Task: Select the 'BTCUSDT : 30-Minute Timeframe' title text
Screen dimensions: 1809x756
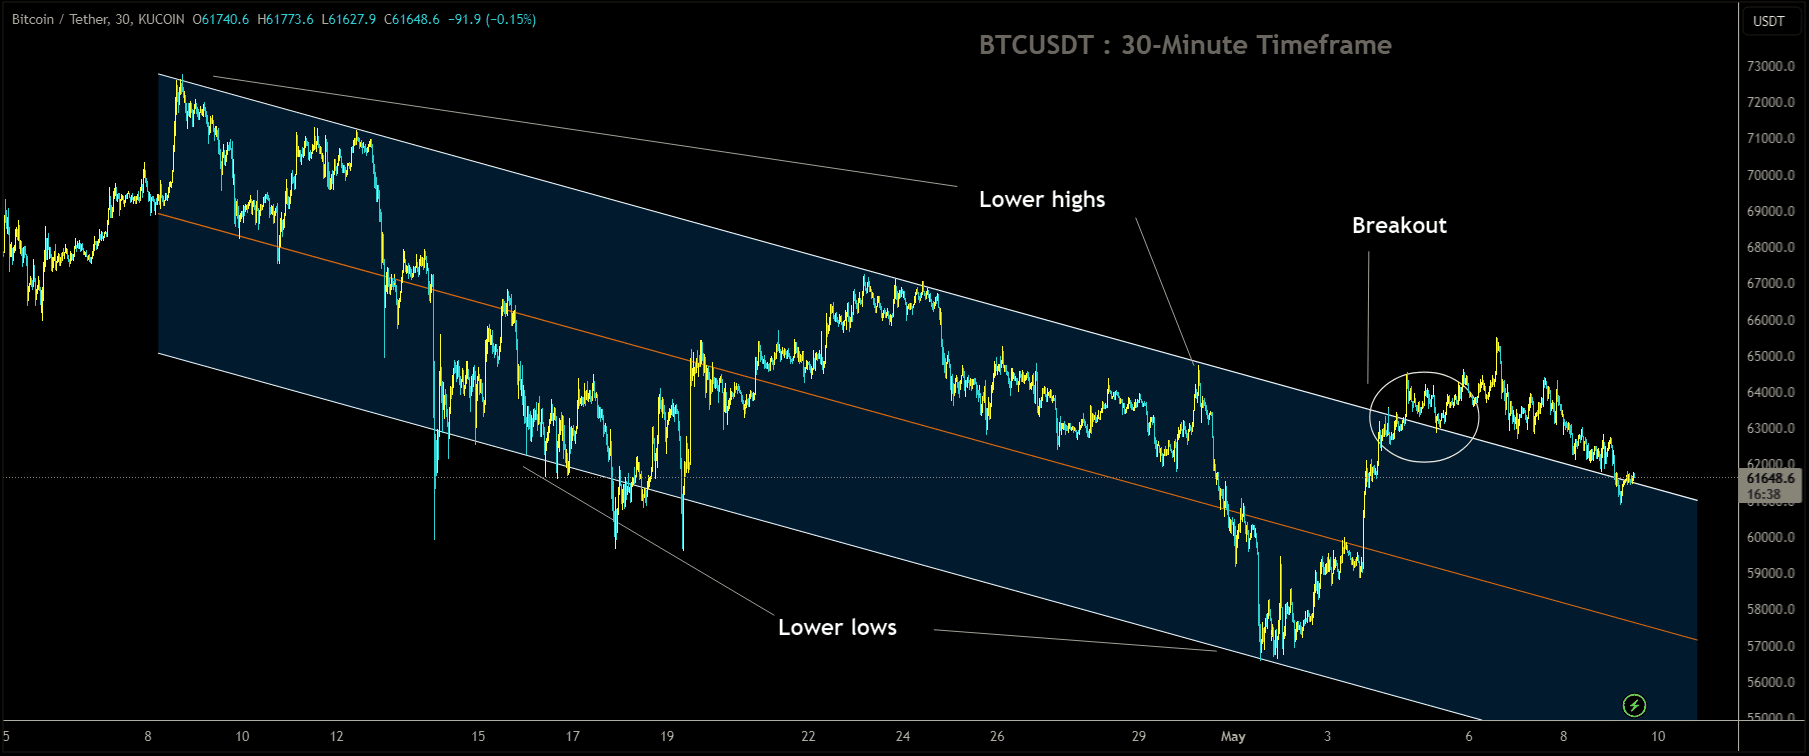Action: (1185, 45)
